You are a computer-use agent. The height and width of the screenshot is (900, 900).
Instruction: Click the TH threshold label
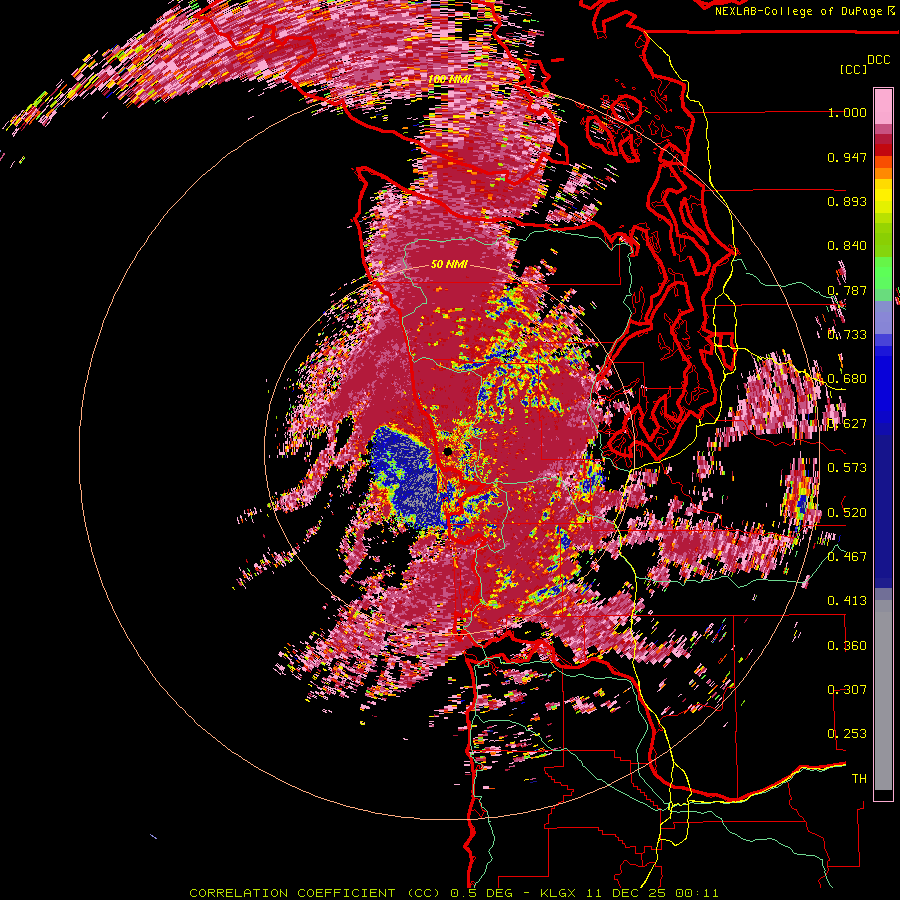[859, 779]
